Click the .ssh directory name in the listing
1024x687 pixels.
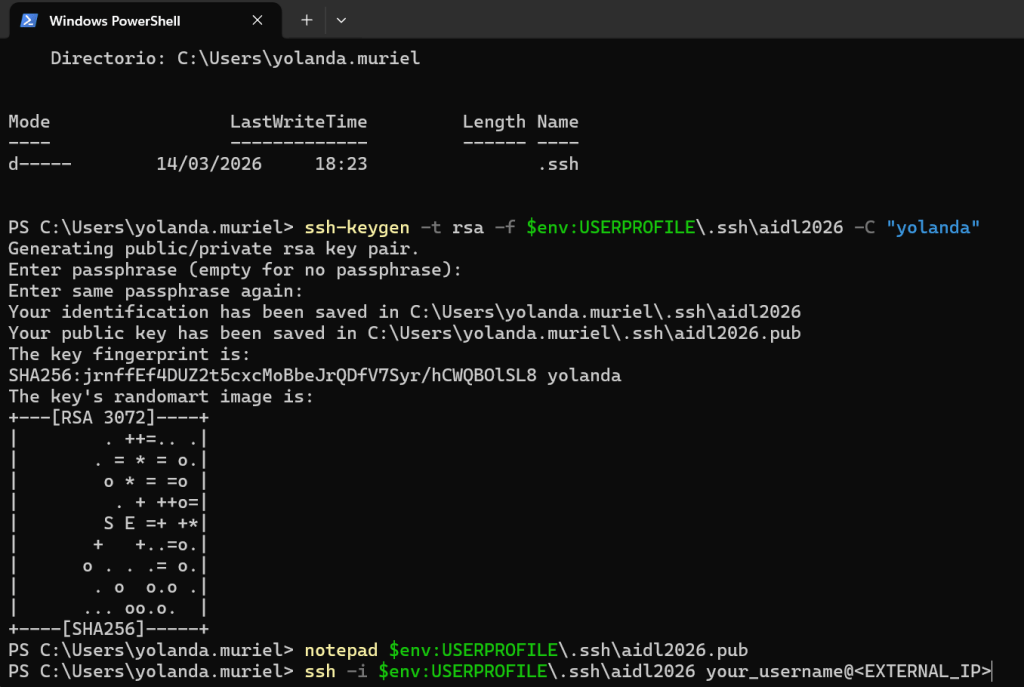coord(557,164)
